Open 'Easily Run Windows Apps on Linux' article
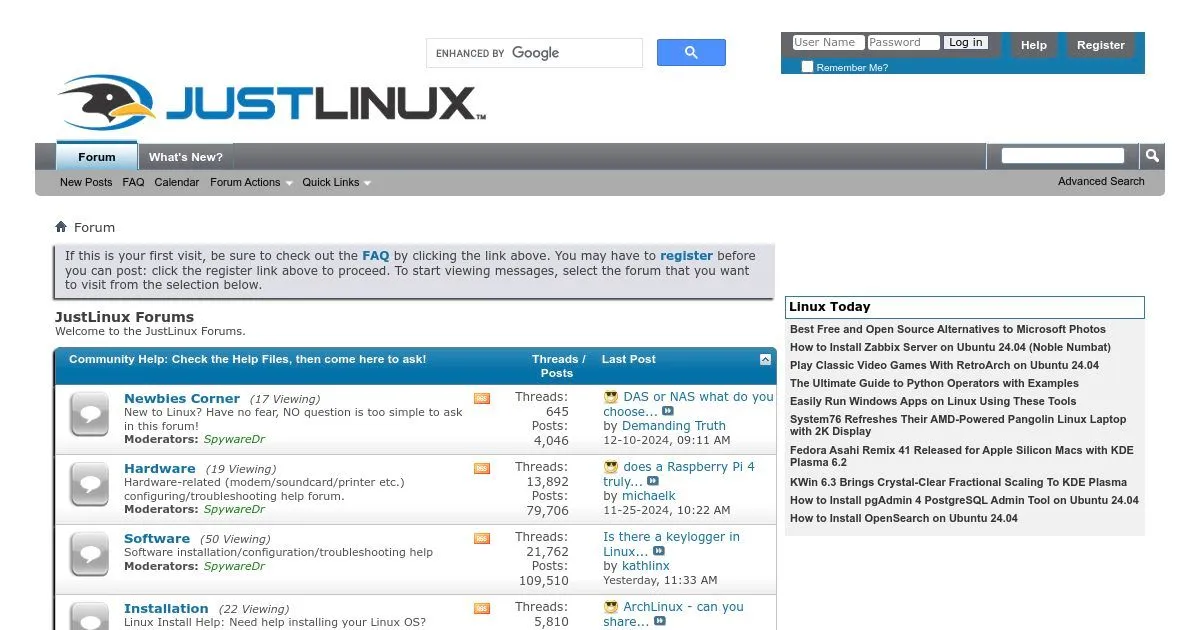The image size is (1200, 630). point(933,401)
